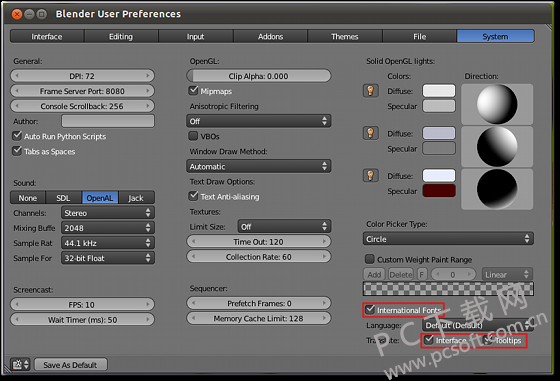
Task: Toggle the Translate Tooltips checkbox
Action: click(488, 340)
